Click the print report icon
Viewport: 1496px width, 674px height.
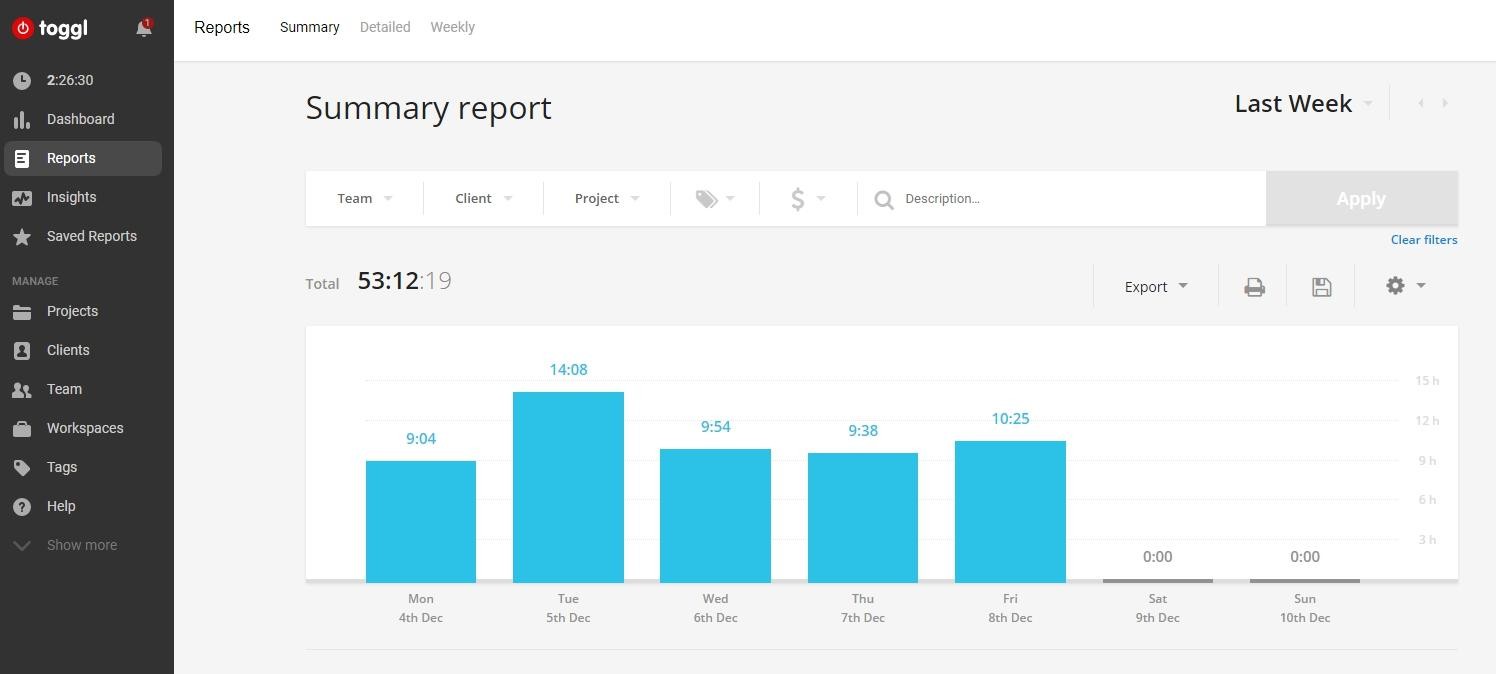pos(1254,287)
